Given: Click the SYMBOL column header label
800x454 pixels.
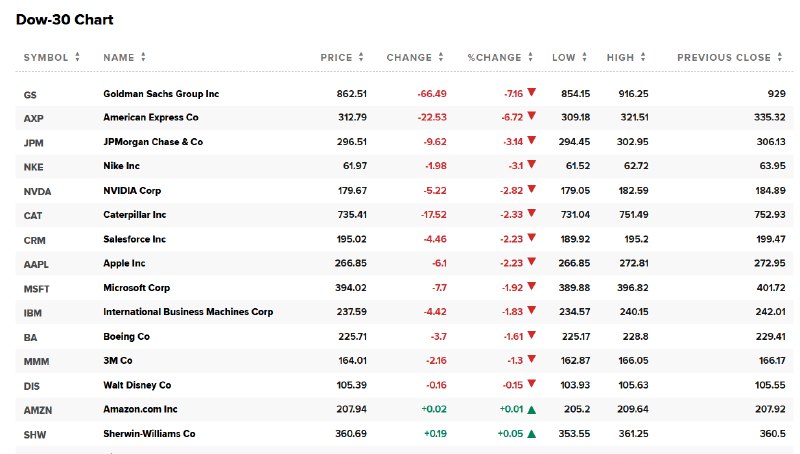Looking at the screenshot, I should pyautogui.click(x=46, y=58).
